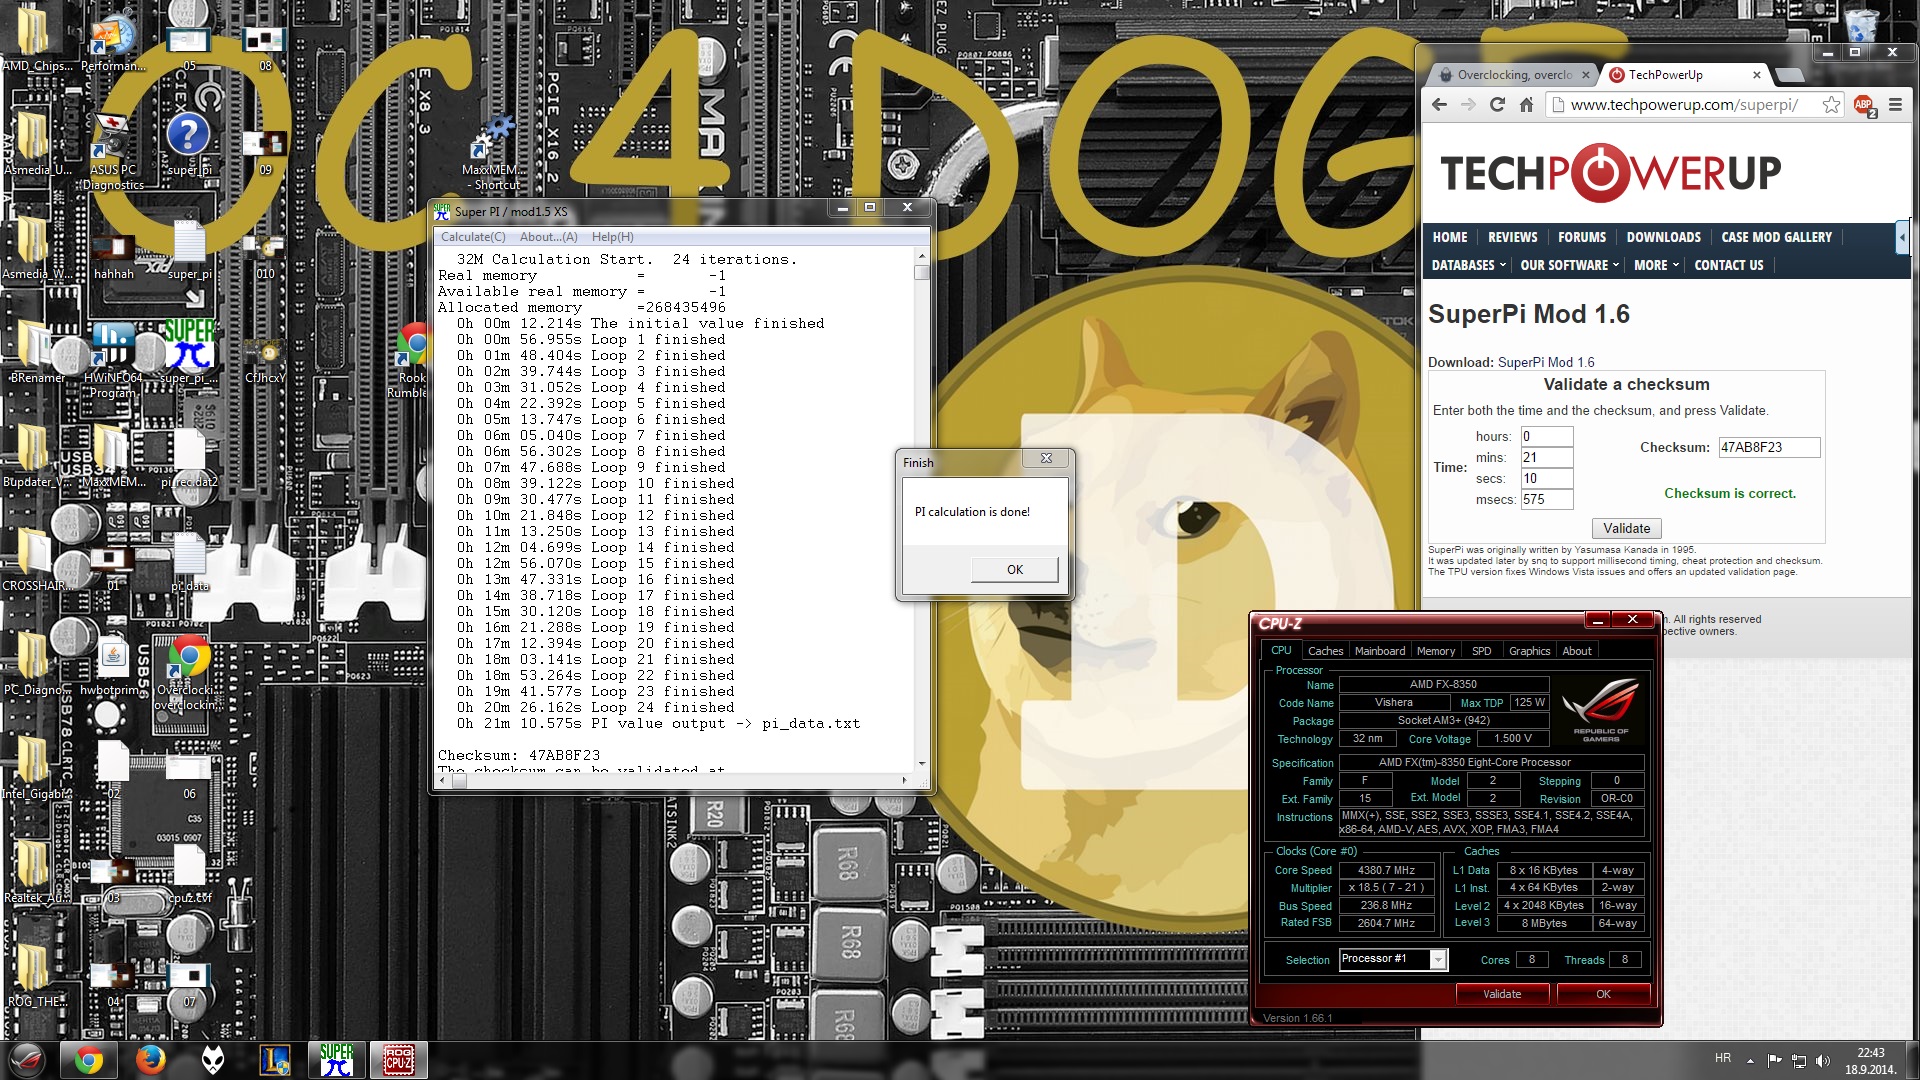The width and height of the screenshot is (1920, 1080).
Task: Switch to the About tab in CPU-Z
Action: tap(1576, 651)
